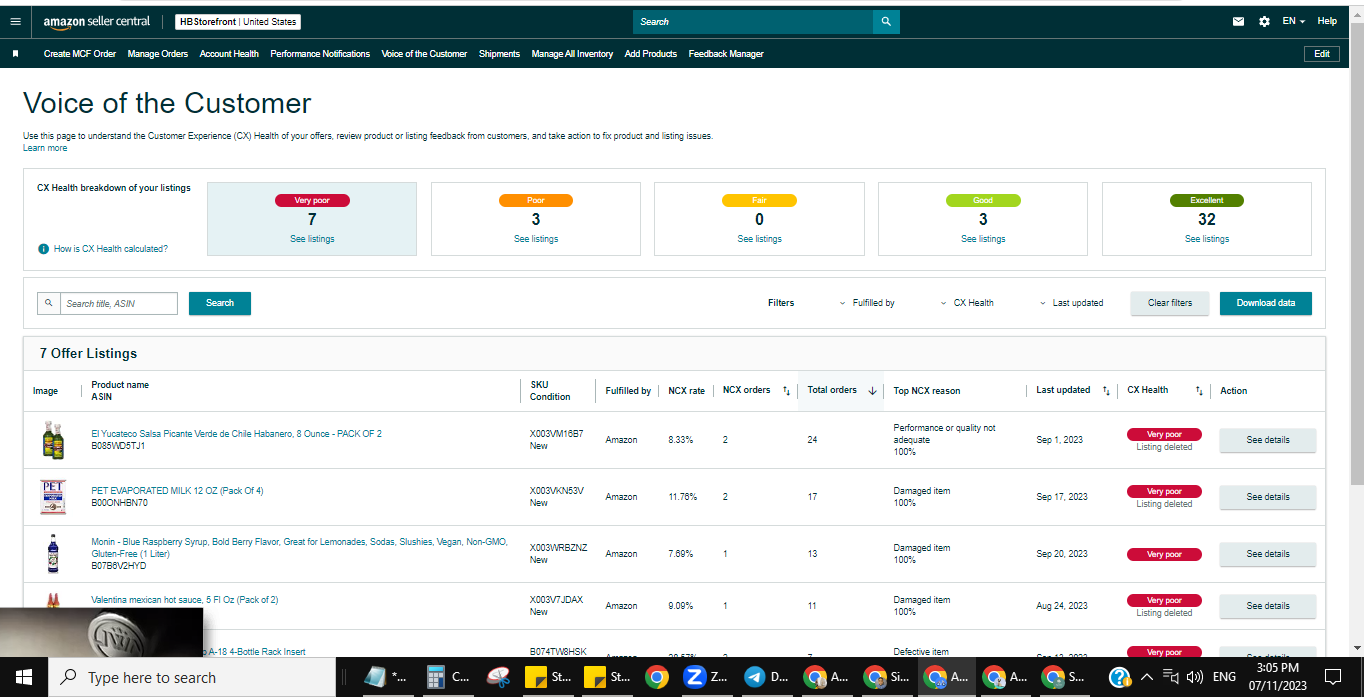This screenshot has width=1364, height=697.
Task: Click Clear filters
Action: click(1170, 303)
